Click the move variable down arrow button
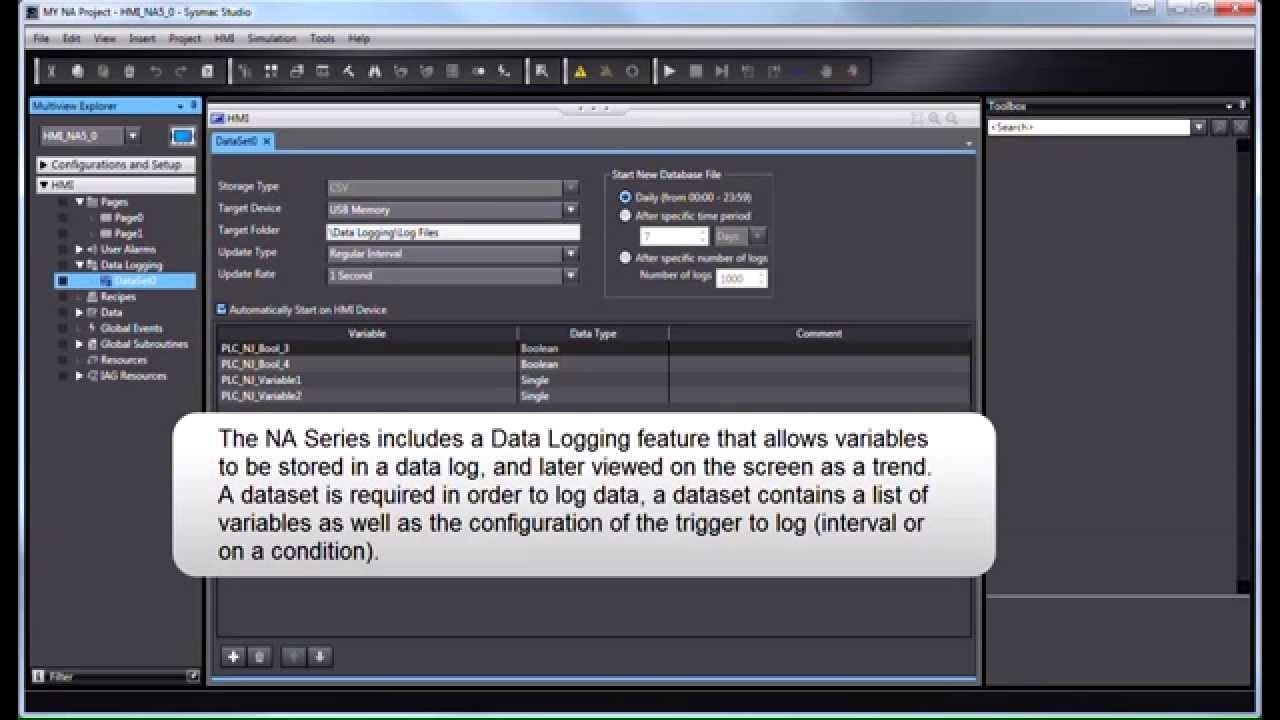This screenshot has width=1280, height=720. pos(320,657)
